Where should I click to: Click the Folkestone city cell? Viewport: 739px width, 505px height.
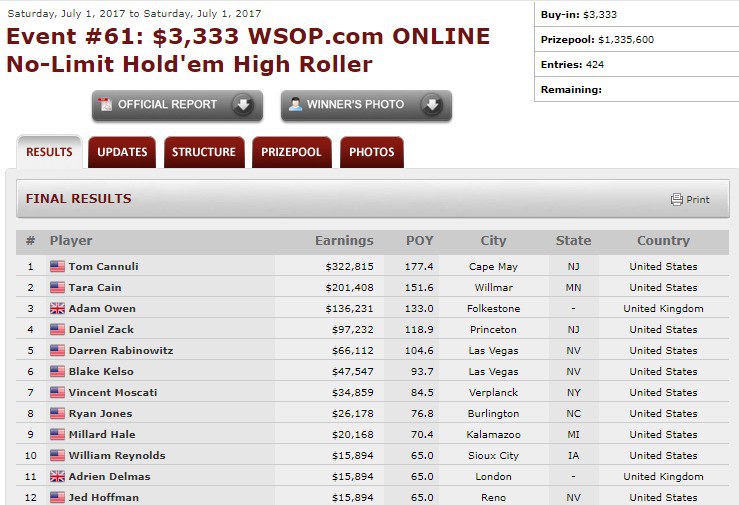tap(493, 309)
